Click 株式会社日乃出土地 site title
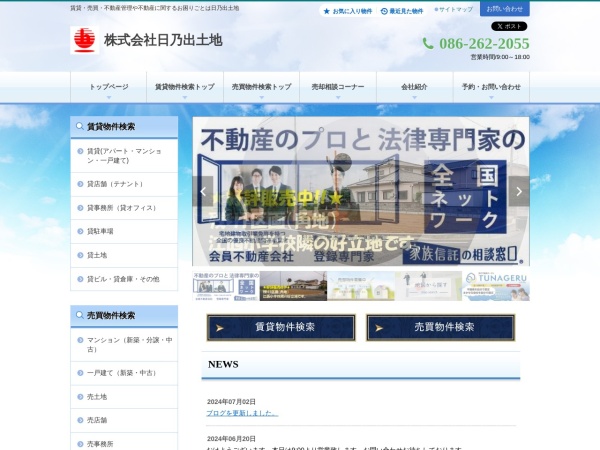 click(163, 40)
